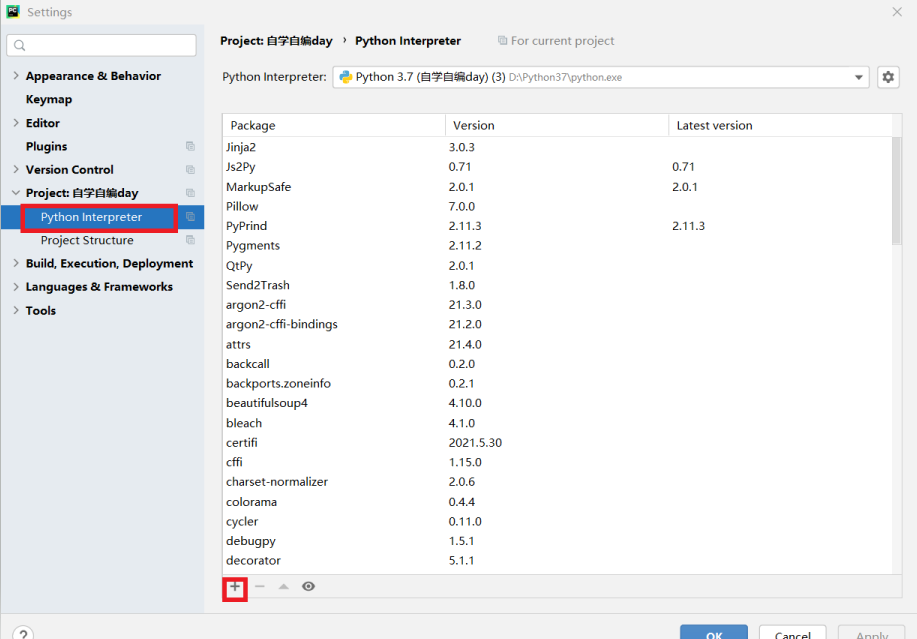Close the Settings dialog

(x=897, y=12)
